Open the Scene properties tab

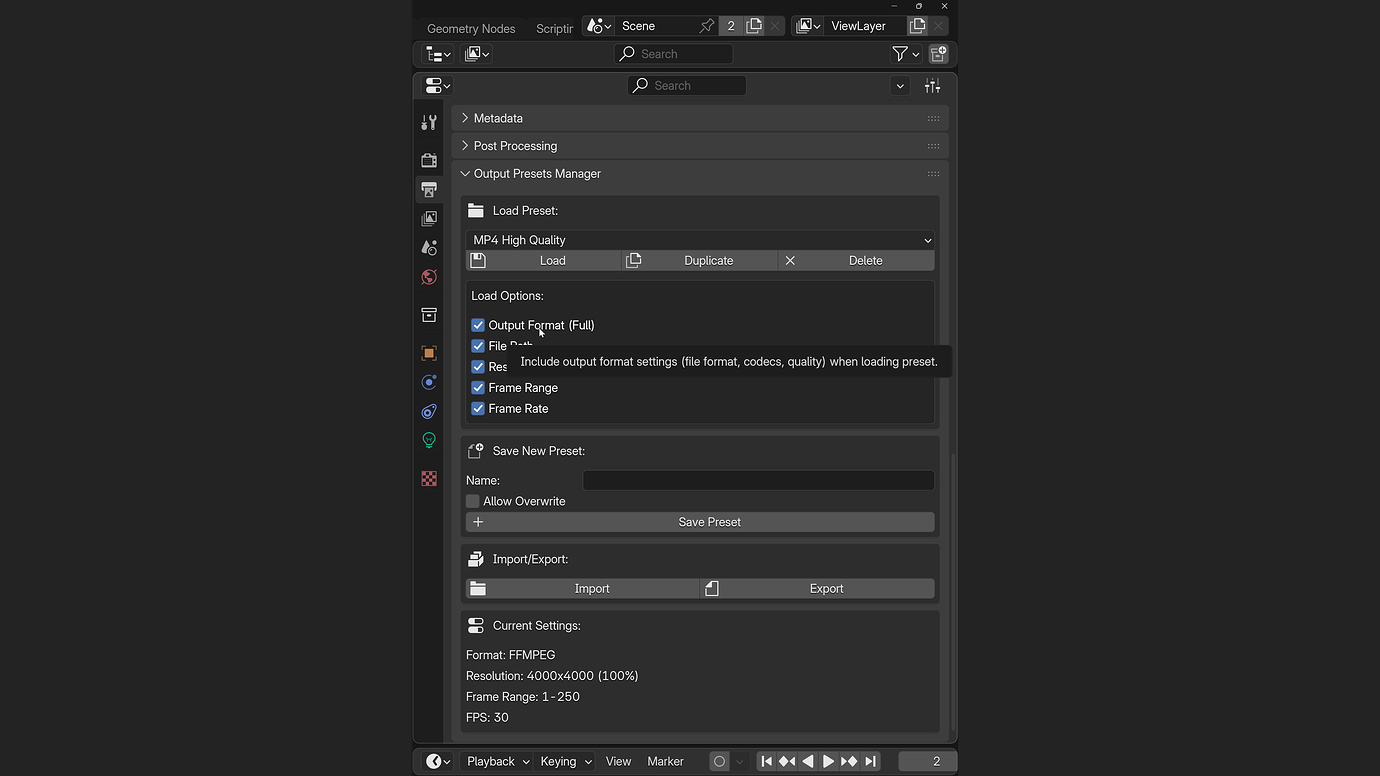click(429, 247)
